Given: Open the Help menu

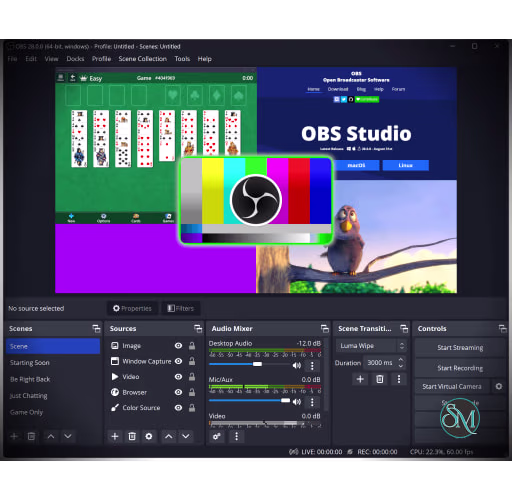Looking at the screenshot, I should click(205, 59).
